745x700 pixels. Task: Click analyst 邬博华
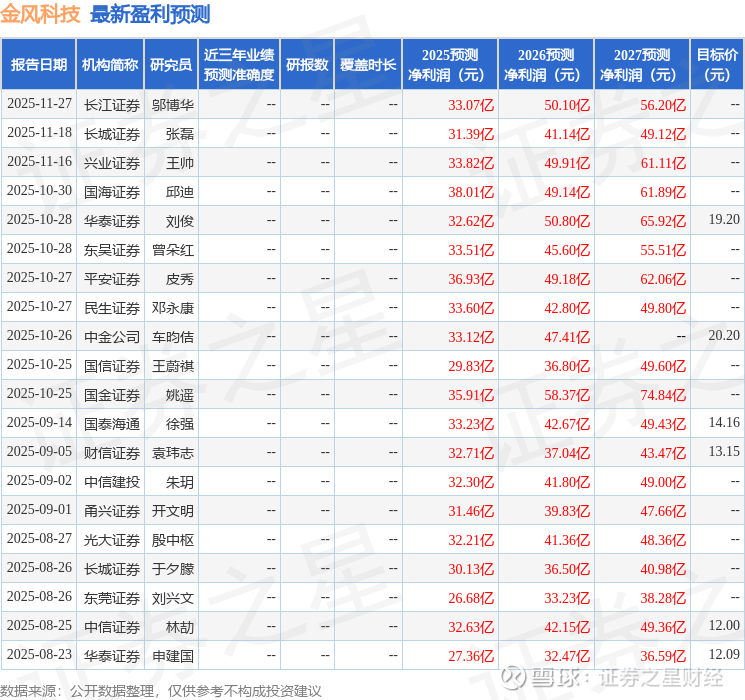click(x=173, y=105)
